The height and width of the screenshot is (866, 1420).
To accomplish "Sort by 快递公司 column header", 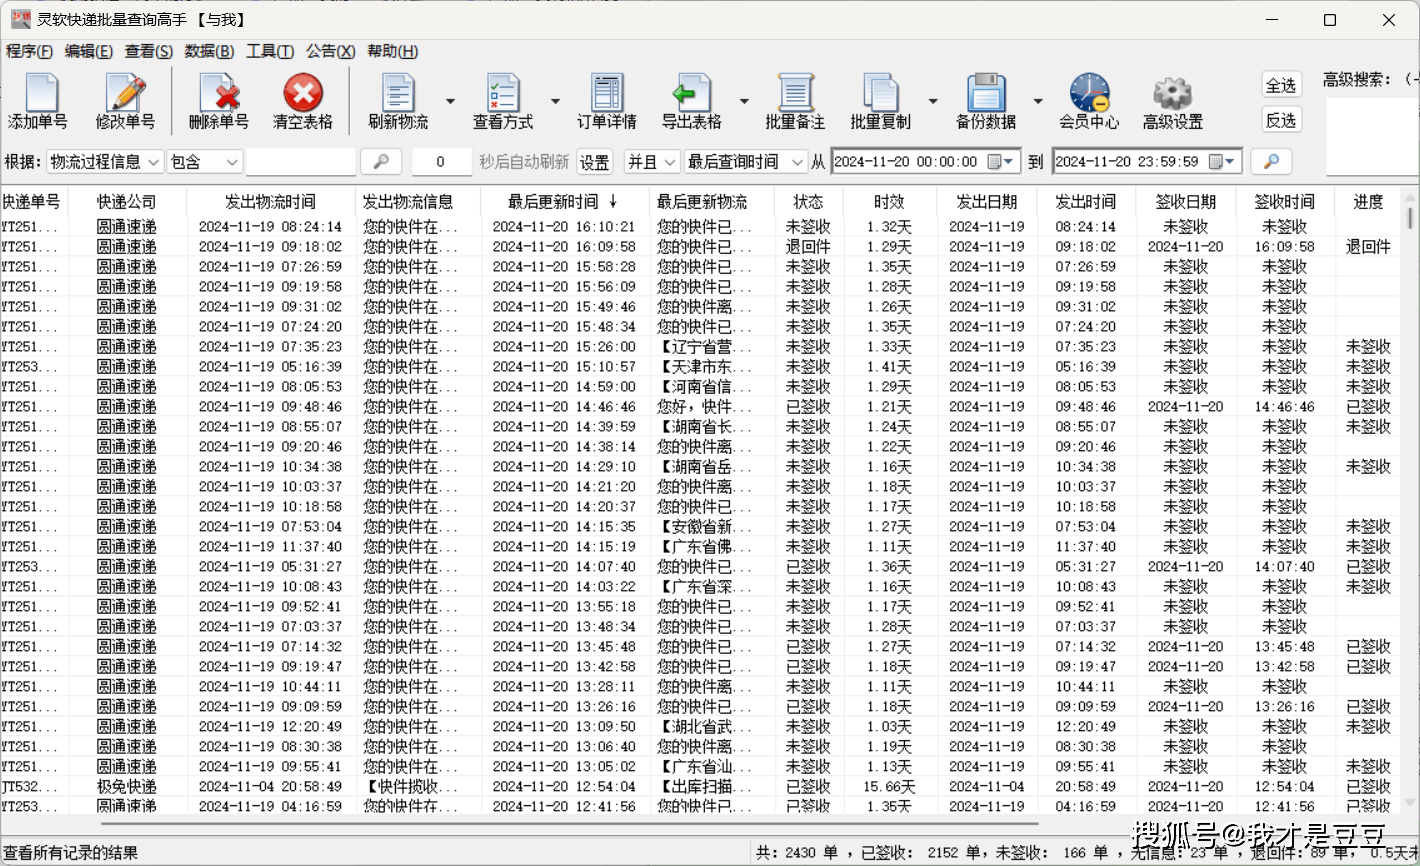I will click(127, 202).
